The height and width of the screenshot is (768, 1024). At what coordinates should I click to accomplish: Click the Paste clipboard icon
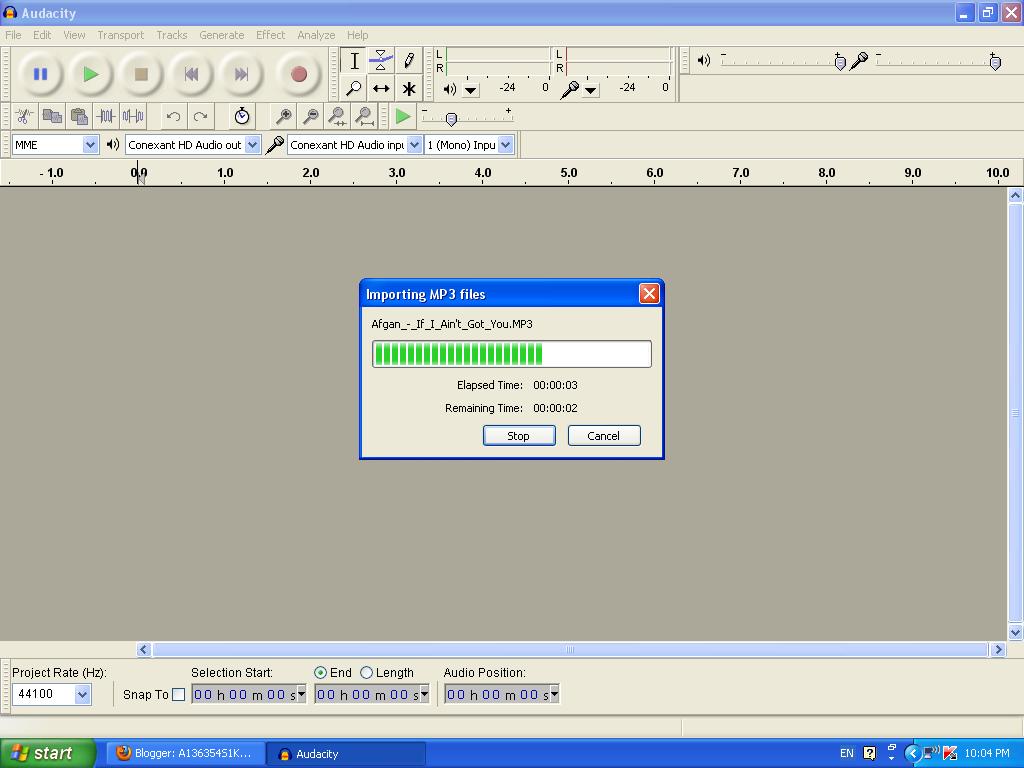(x=79, y=117)
